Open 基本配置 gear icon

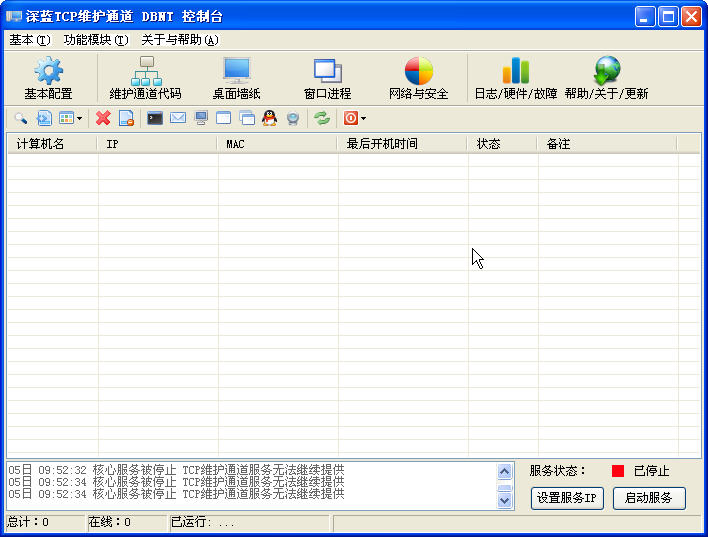click(48, 71)
